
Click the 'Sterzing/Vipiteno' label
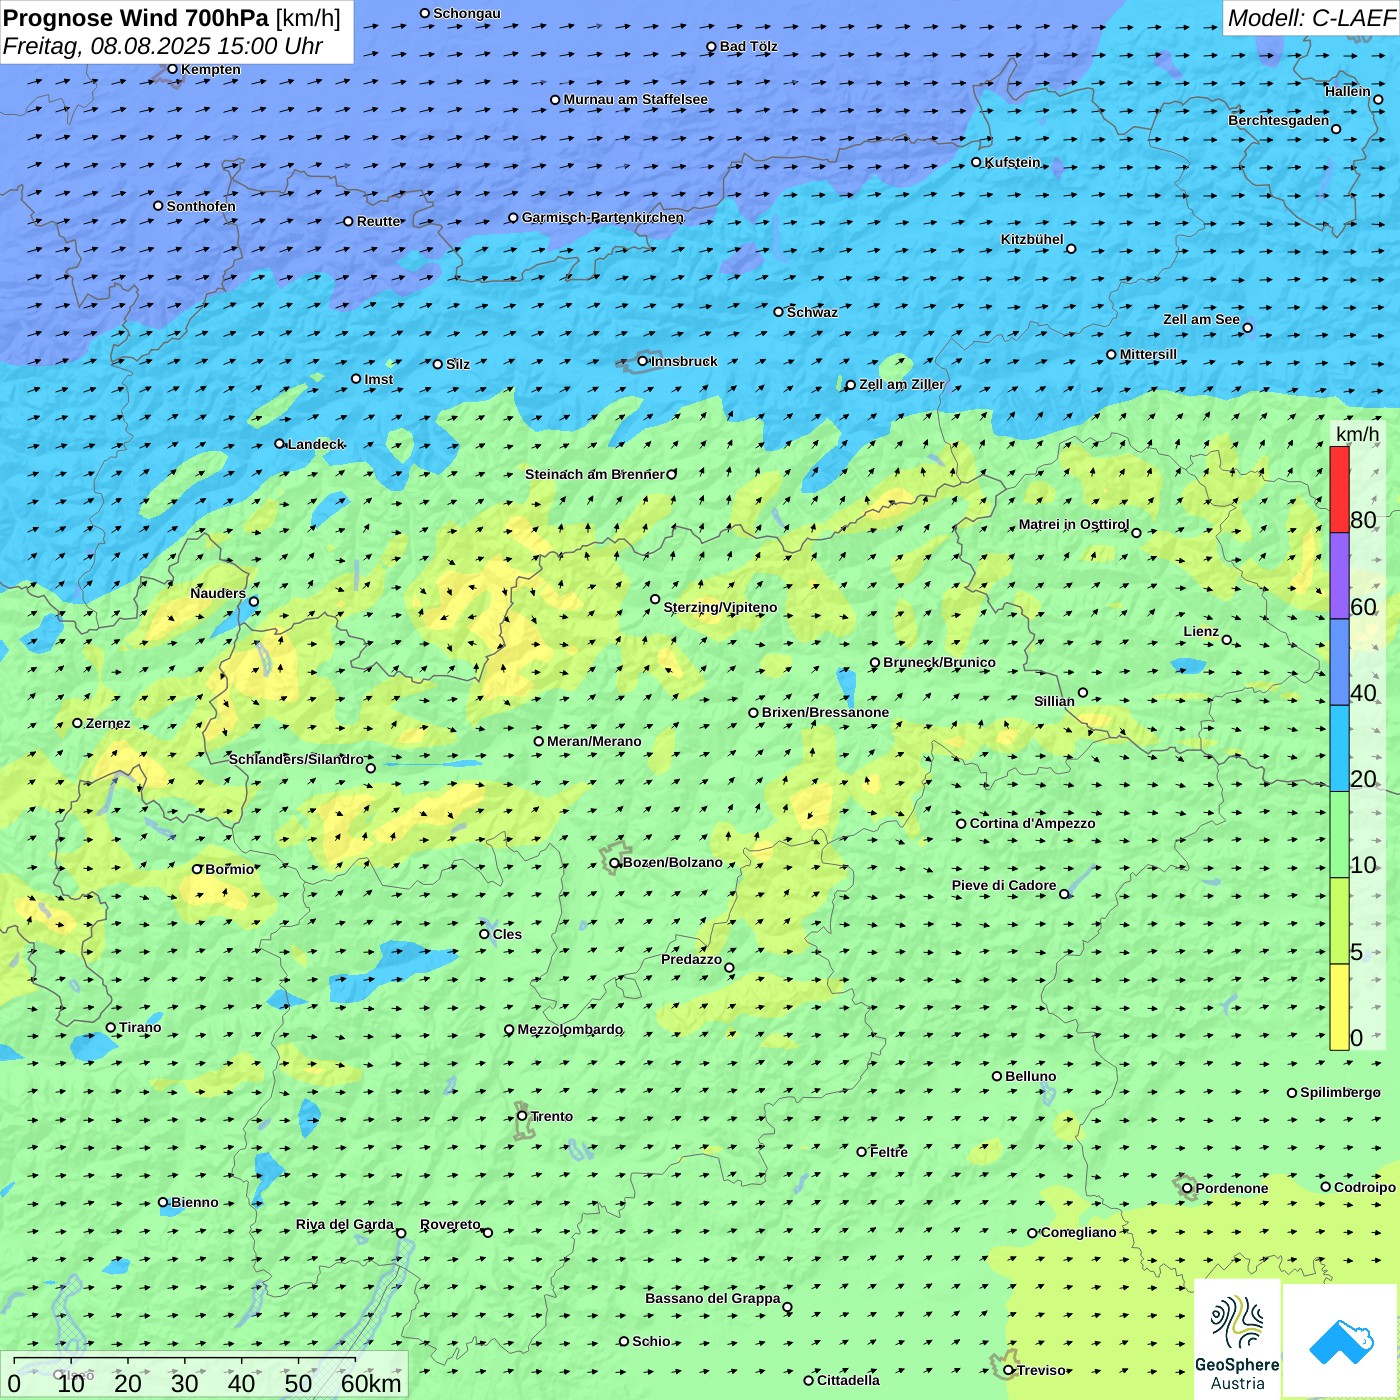pos(720,607)
